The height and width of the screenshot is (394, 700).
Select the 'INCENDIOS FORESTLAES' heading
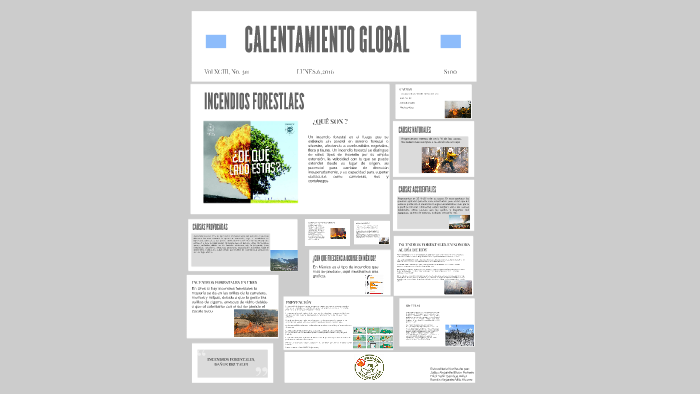point(254,101)
